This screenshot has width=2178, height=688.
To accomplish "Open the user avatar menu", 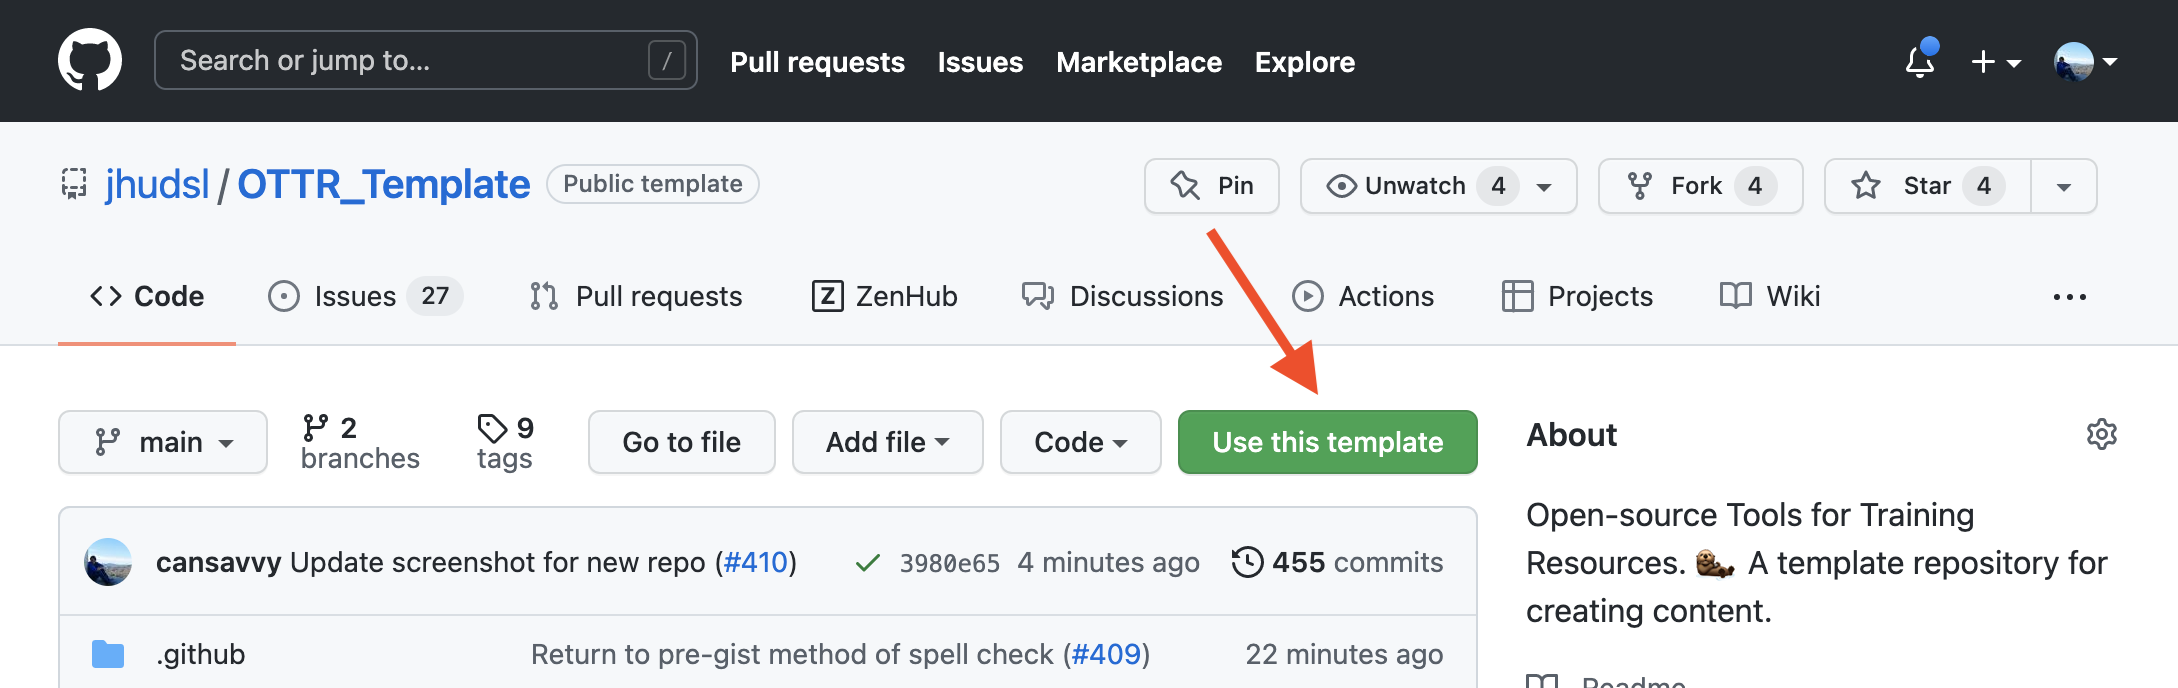I will tap(2086, 62).
